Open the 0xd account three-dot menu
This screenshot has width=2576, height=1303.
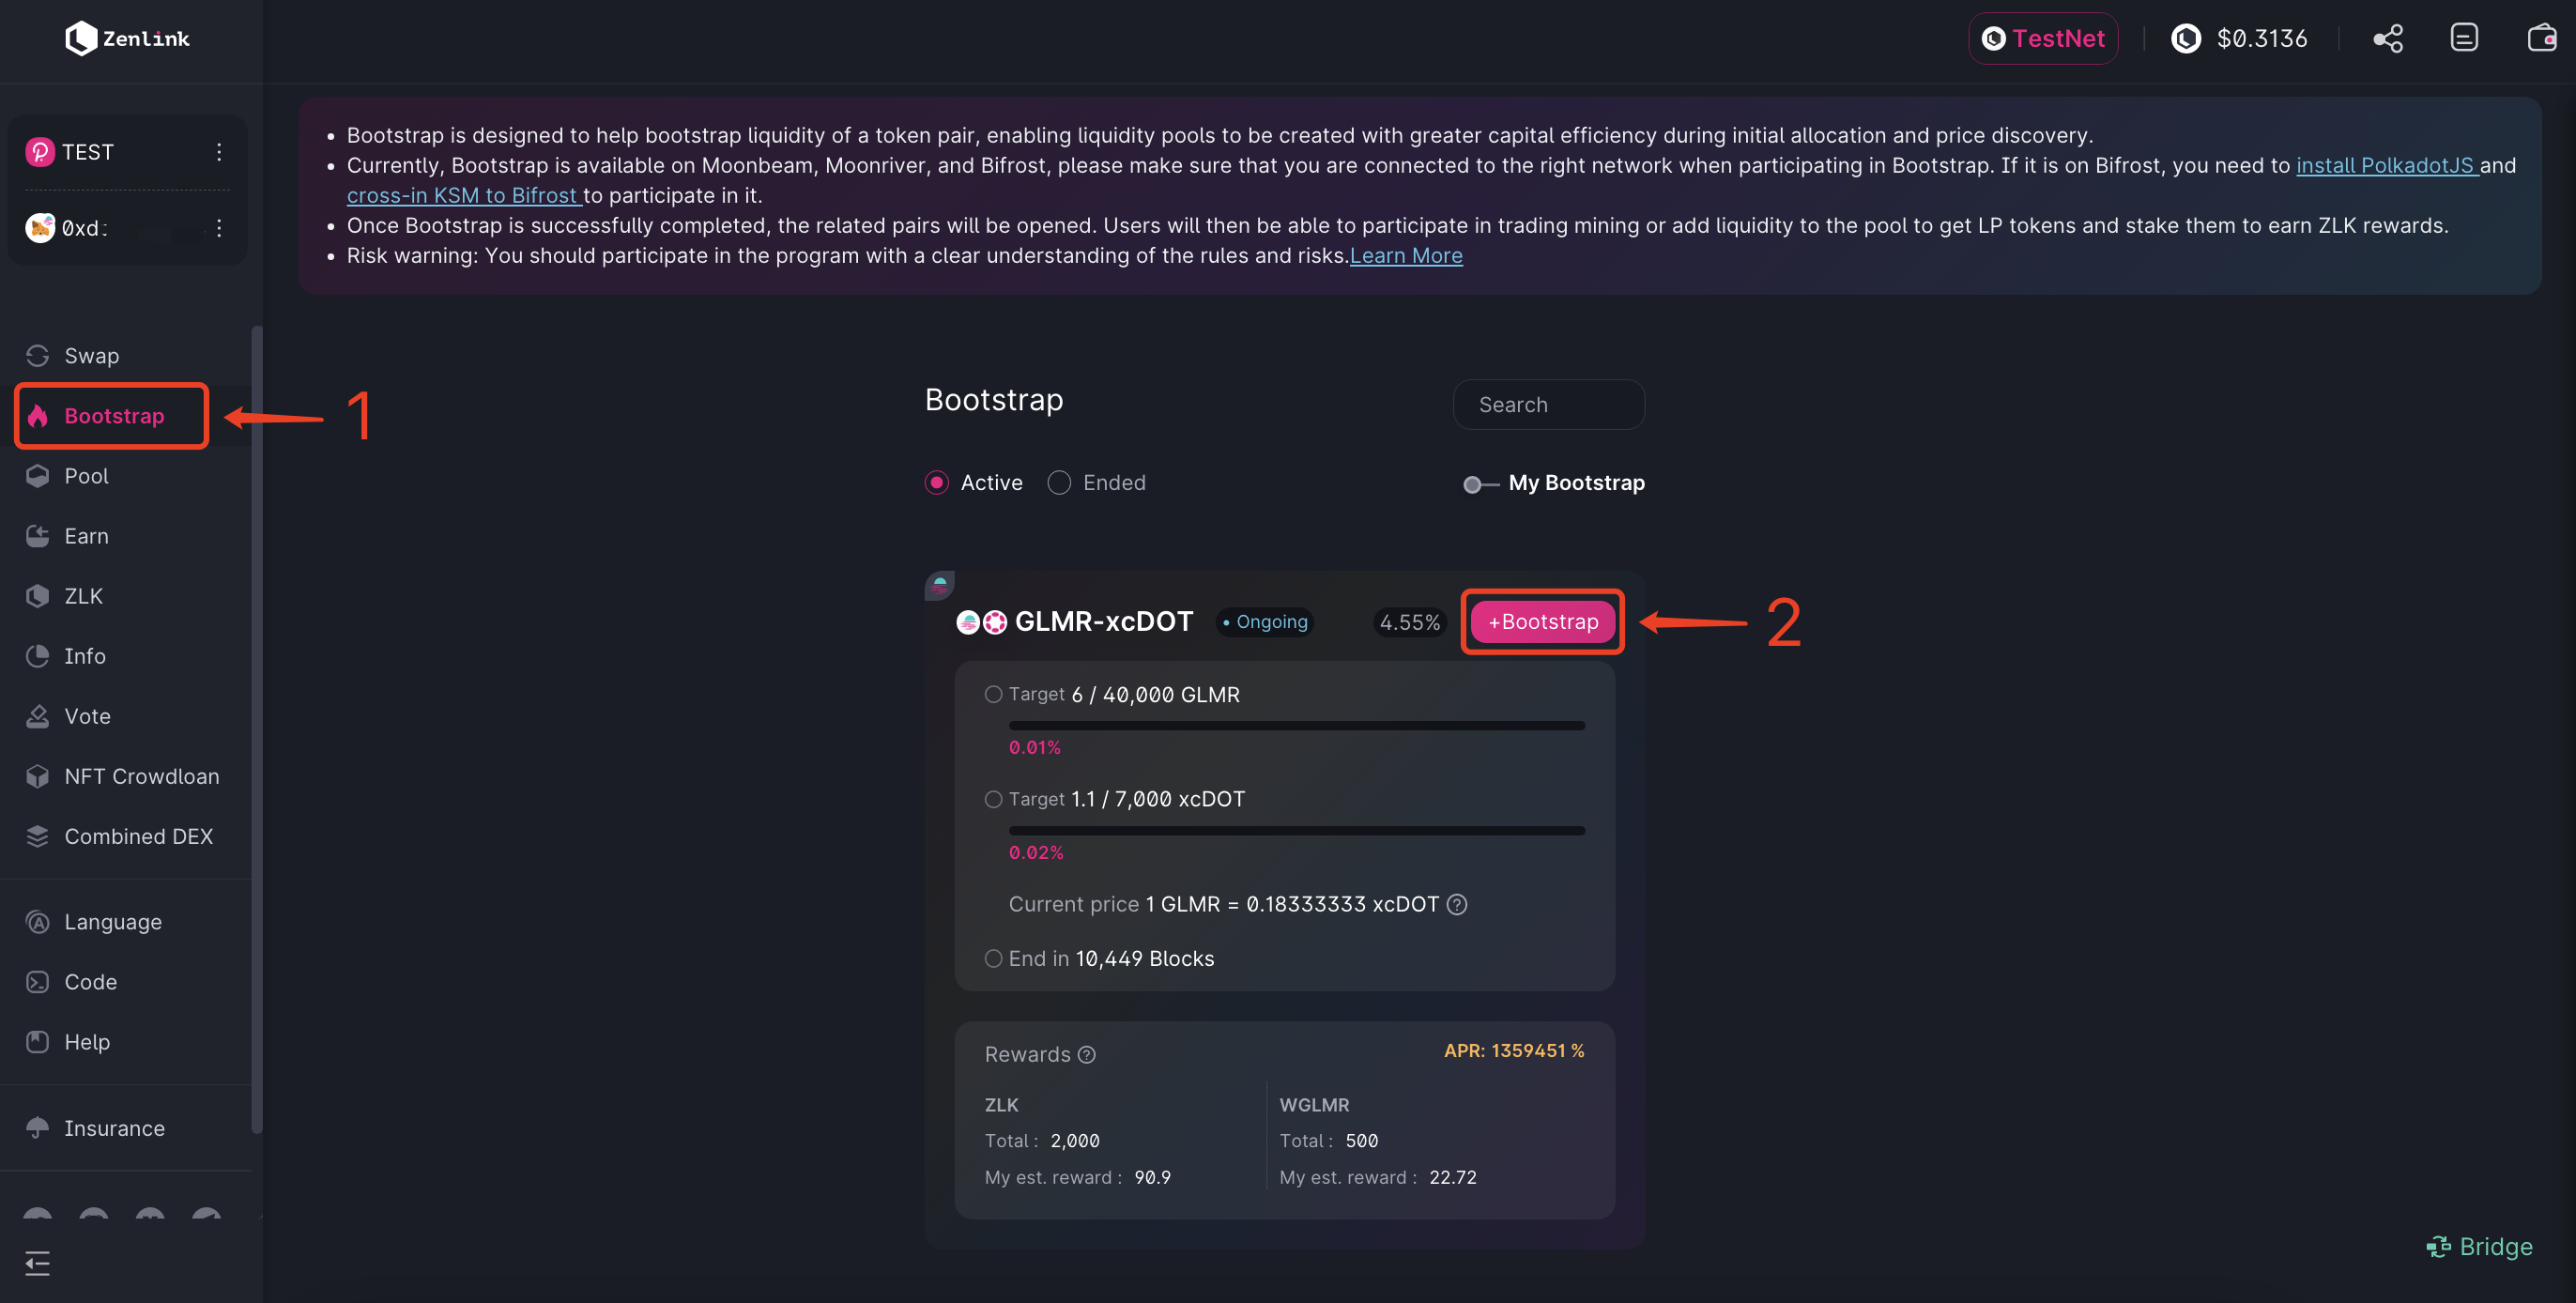218,227
